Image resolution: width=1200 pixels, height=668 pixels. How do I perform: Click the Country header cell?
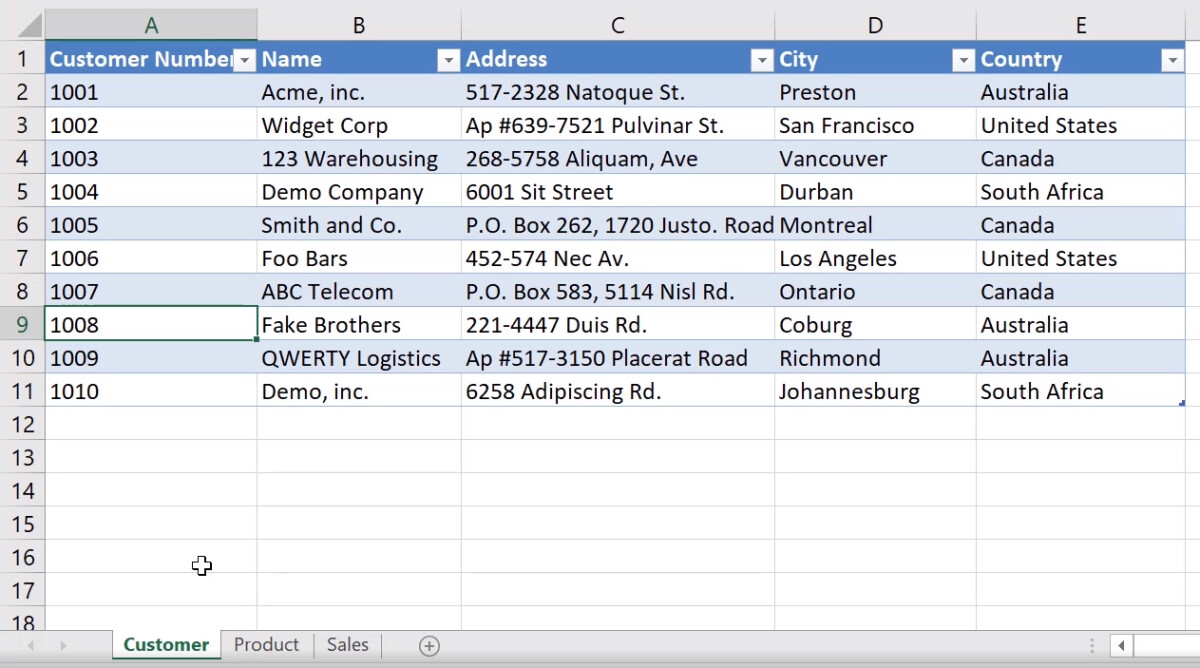coord(1081,59)
